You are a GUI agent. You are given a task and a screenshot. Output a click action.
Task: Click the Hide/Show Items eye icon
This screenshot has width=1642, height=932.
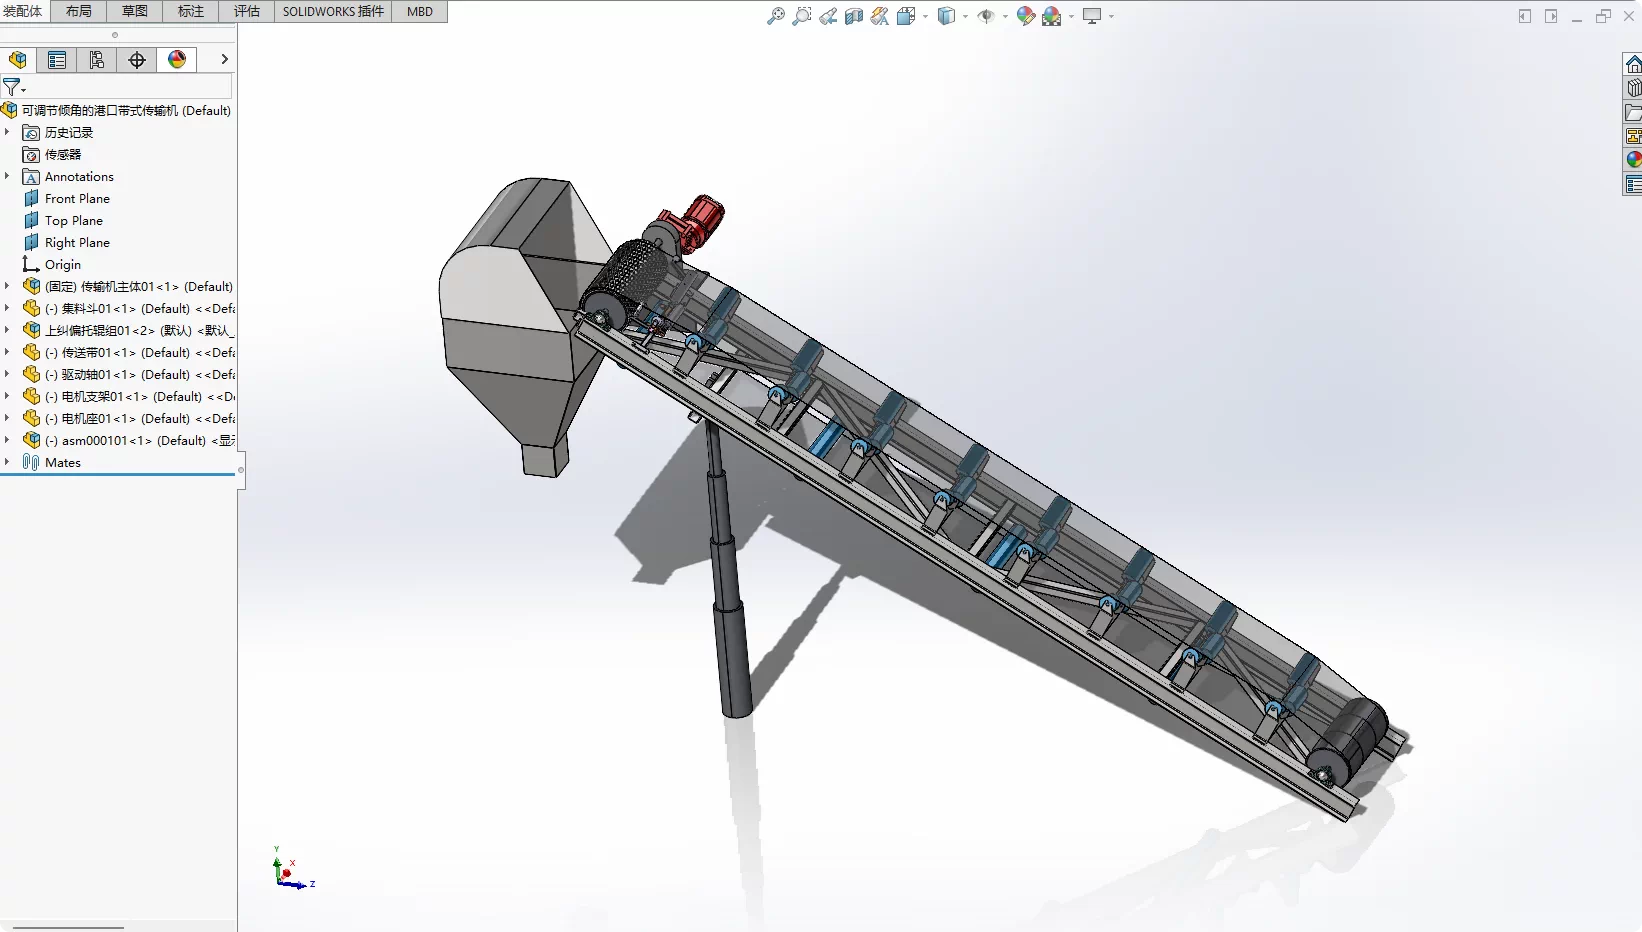pyautogui.click(x=985, y=16)
